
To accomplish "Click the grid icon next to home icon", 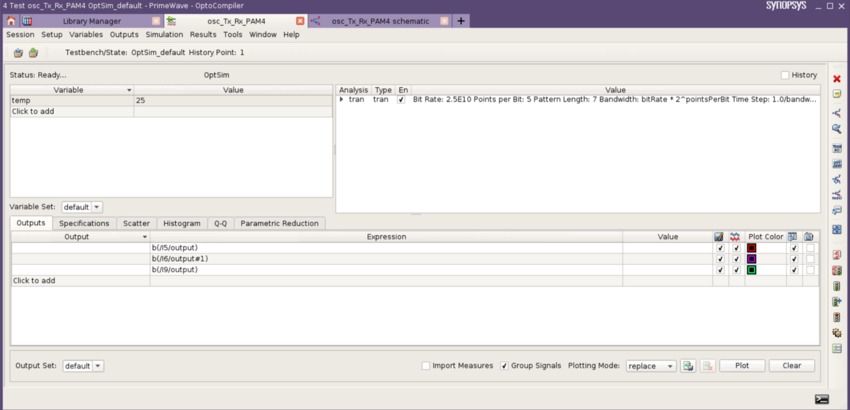I will coord(27,21).
